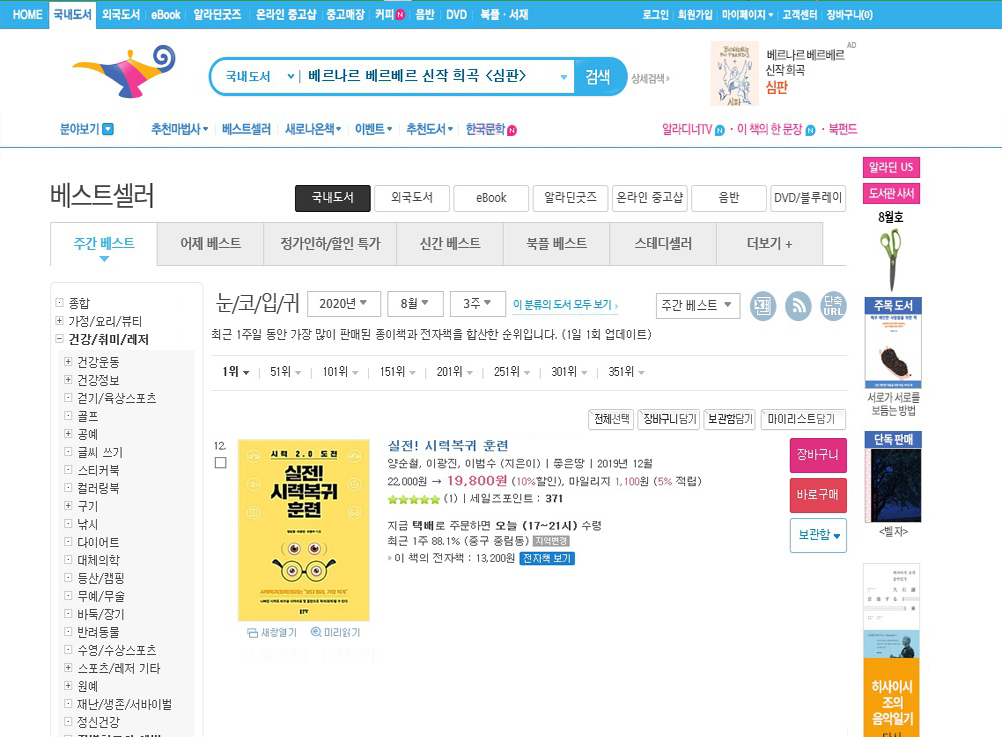Expand the 원예 plus box
This screenshot has width=1002, height=737.
pyautogui.click(x=68, y=686)
